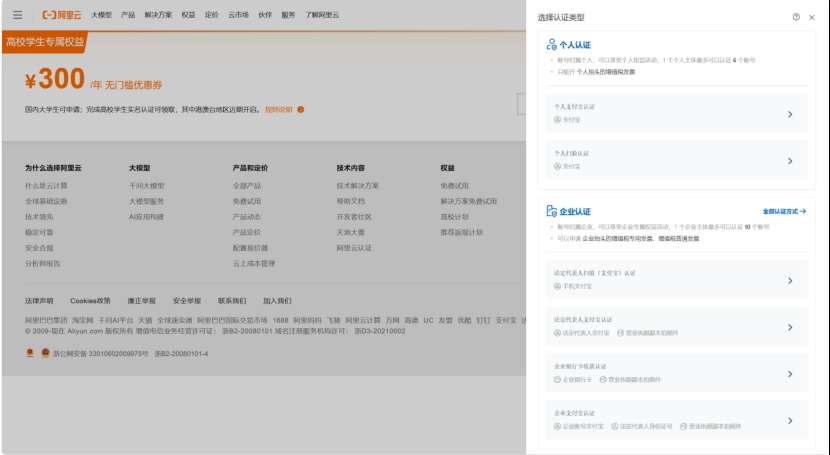This screenshot has height=455, width=830.
Task: Click 千问大模型 footer link
Action: point(147,186)
